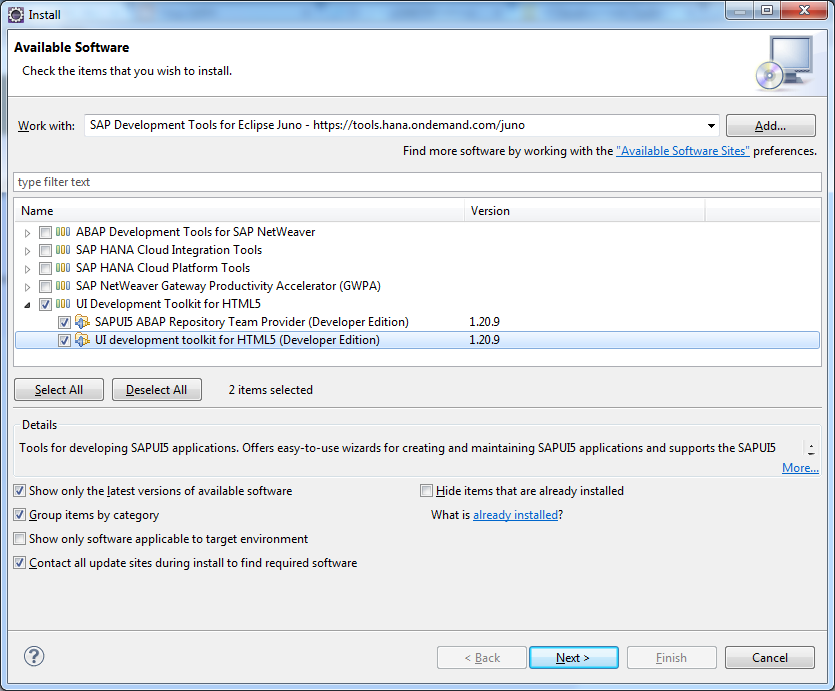Check SAP NetWeaver Gateway Productivity Accelerator
This screenshot has height=691, width=835.
click(x=45, y=287)
